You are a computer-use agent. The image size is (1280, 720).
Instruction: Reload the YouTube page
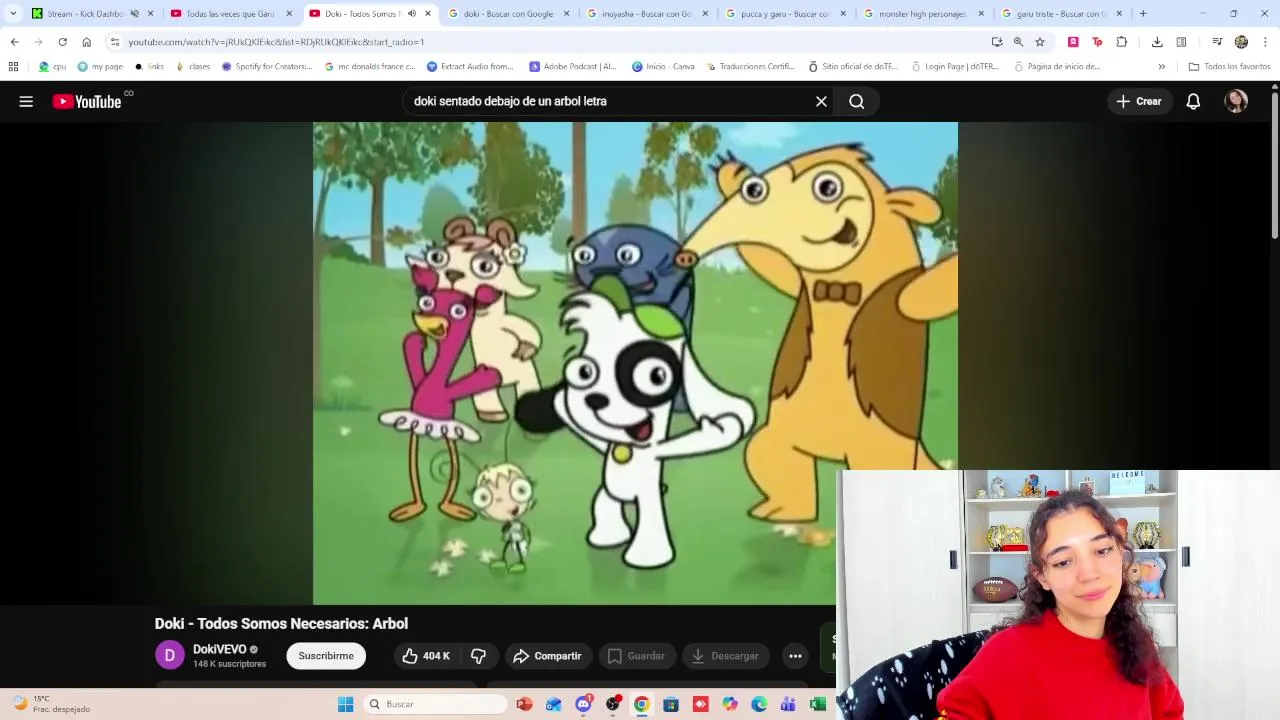pyautogui.click(x=62, y=42)
